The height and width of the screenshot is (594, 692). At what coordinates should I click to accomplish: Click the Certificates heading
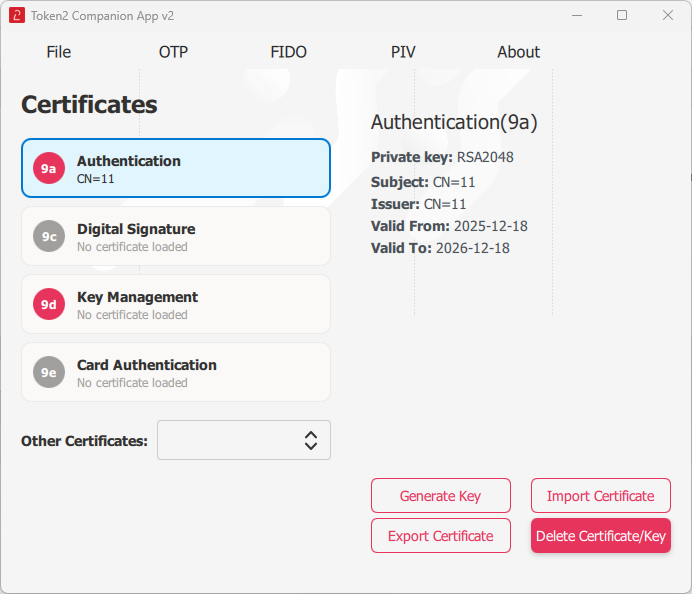pos(89,105)
